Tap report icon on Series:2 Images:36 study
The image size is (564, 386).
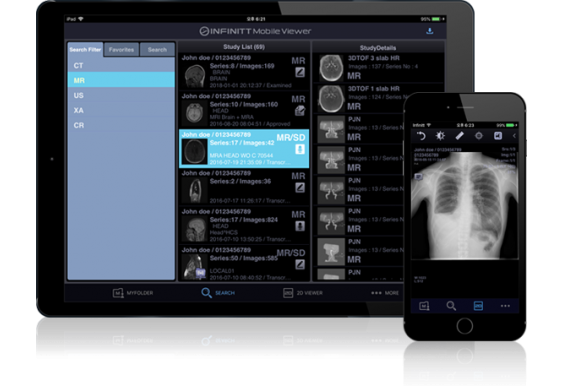tap(300, 187)
